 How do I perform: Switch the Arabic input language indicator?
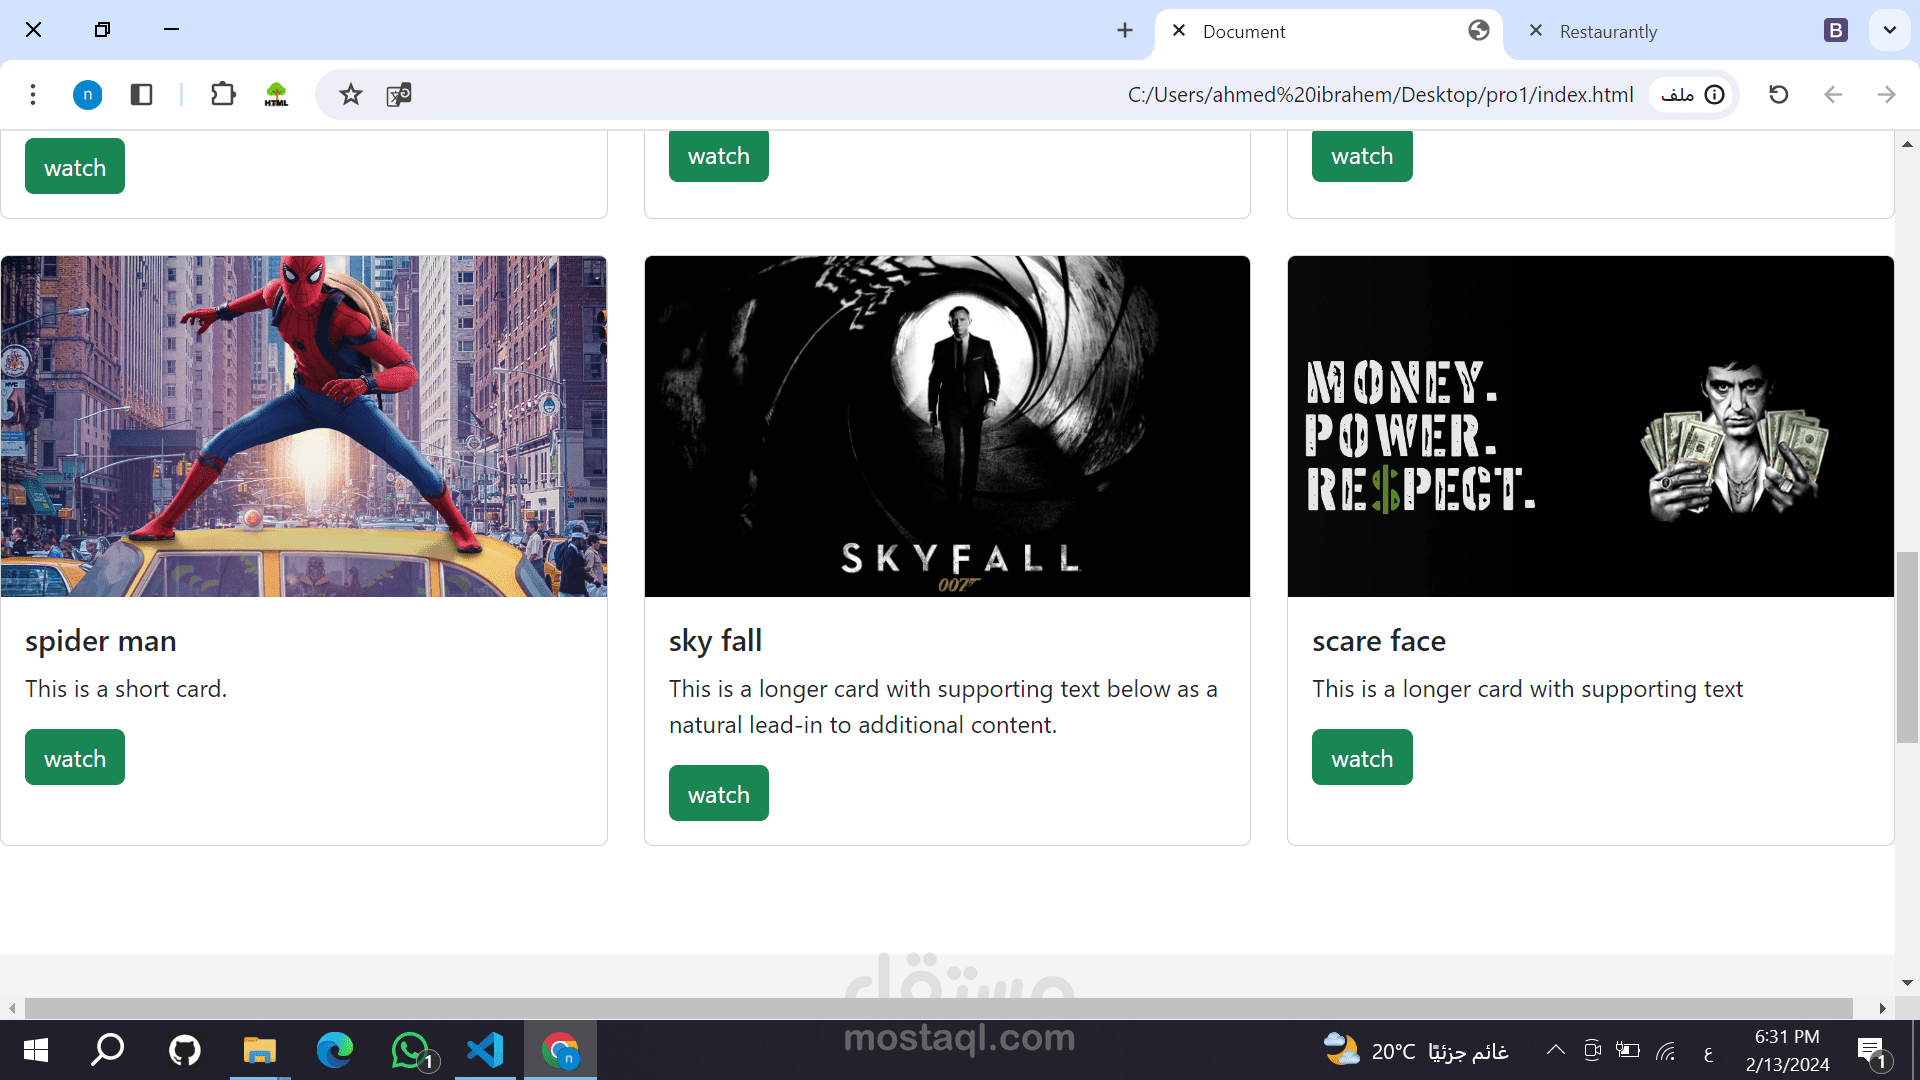click(x=1708, y=1052)
